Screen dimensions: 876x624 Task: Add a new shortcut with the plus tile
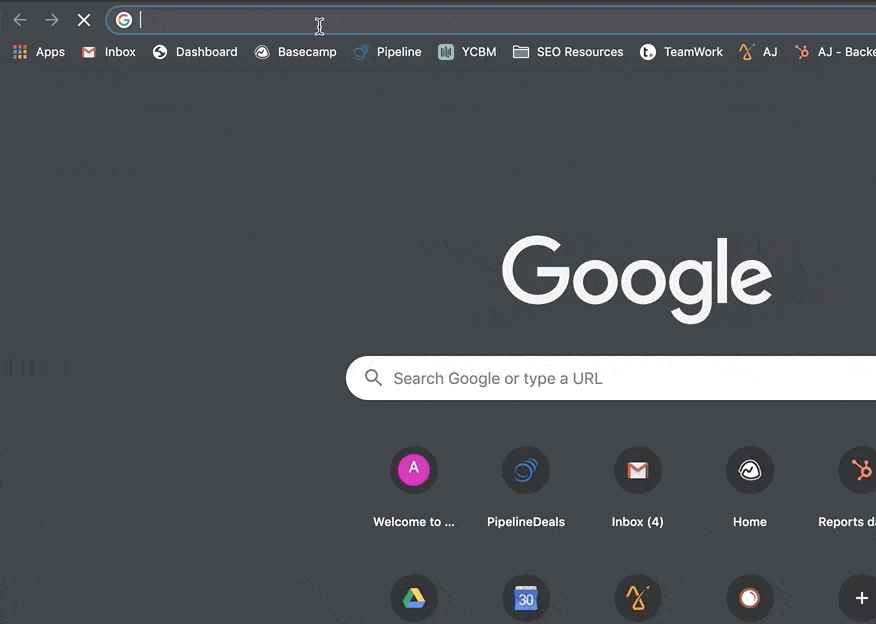[x=859, y=598]
